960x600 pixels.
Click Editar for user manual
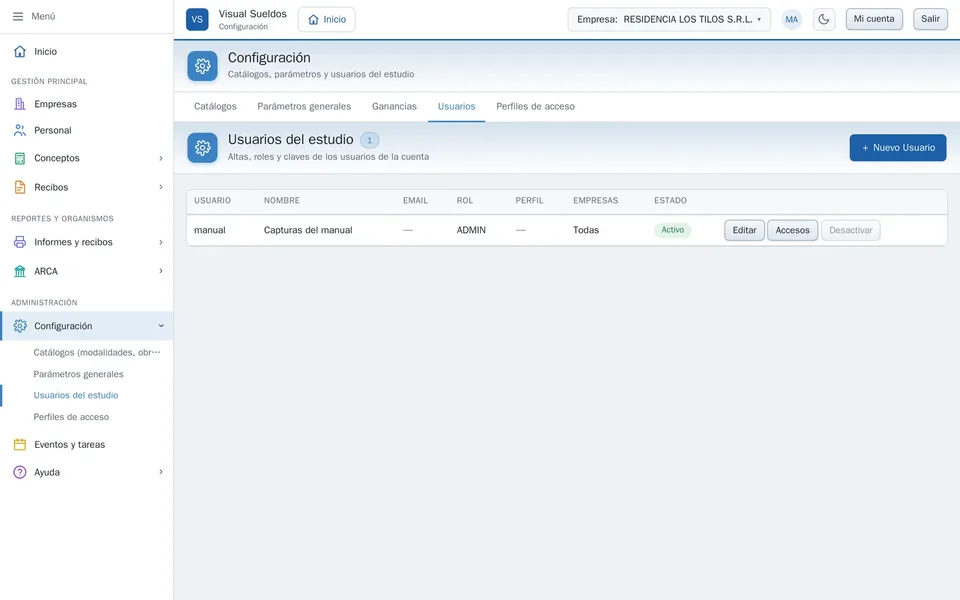[x=744, y=230]
